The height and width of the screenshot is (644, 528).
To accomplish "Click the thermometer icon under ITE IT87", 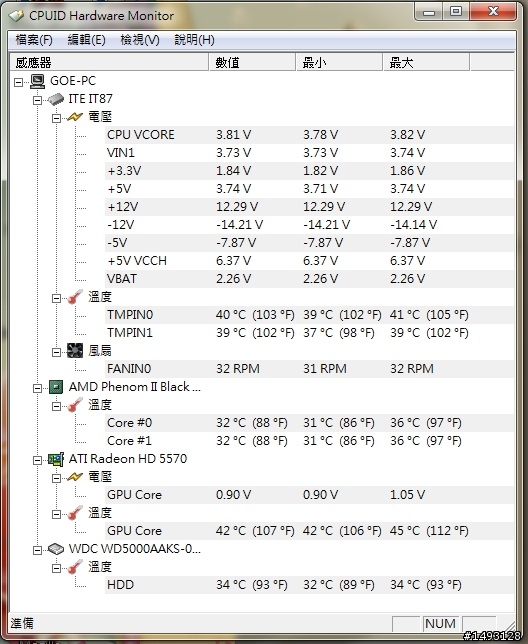I will [x=75, y=297].
